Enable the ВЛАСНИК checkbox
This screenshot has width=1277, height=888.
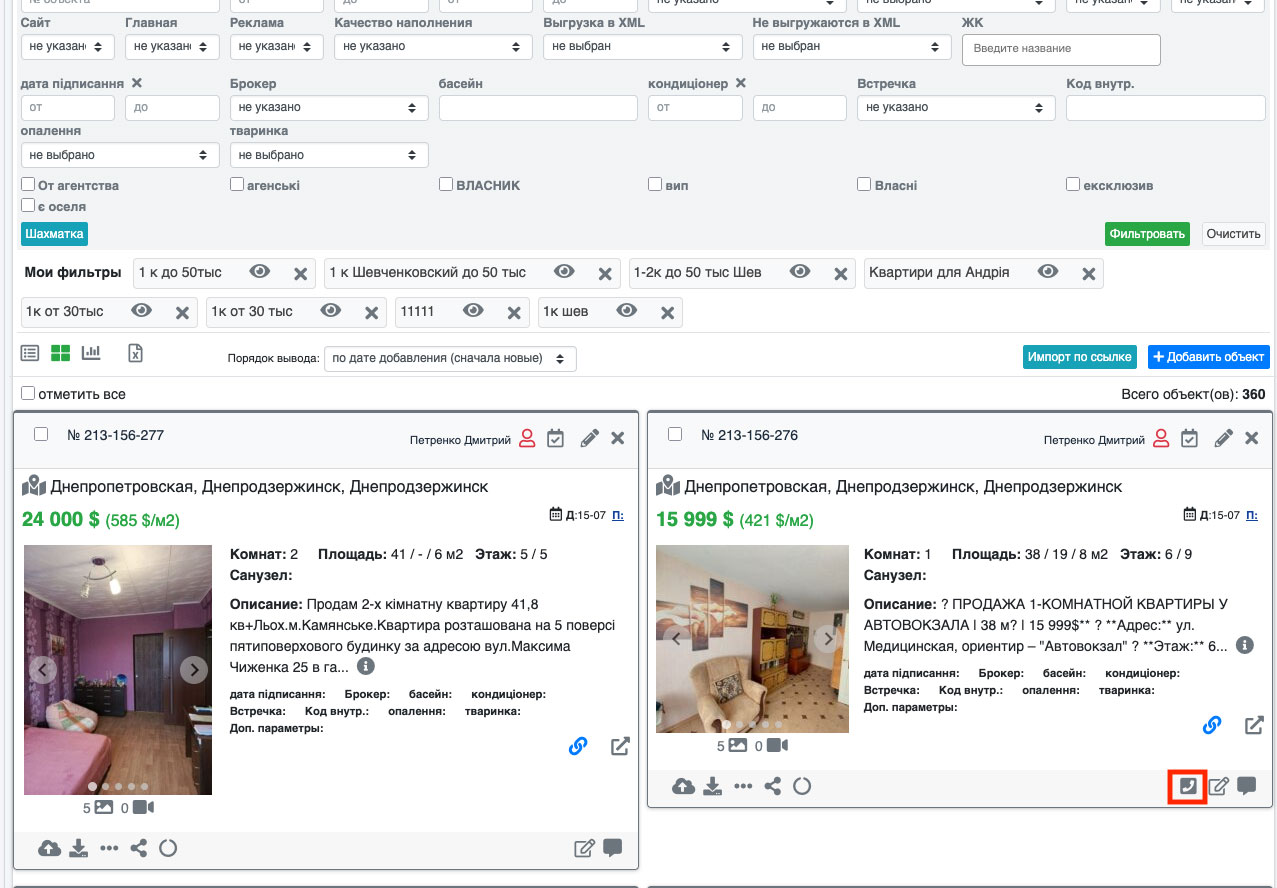point(446,185)
